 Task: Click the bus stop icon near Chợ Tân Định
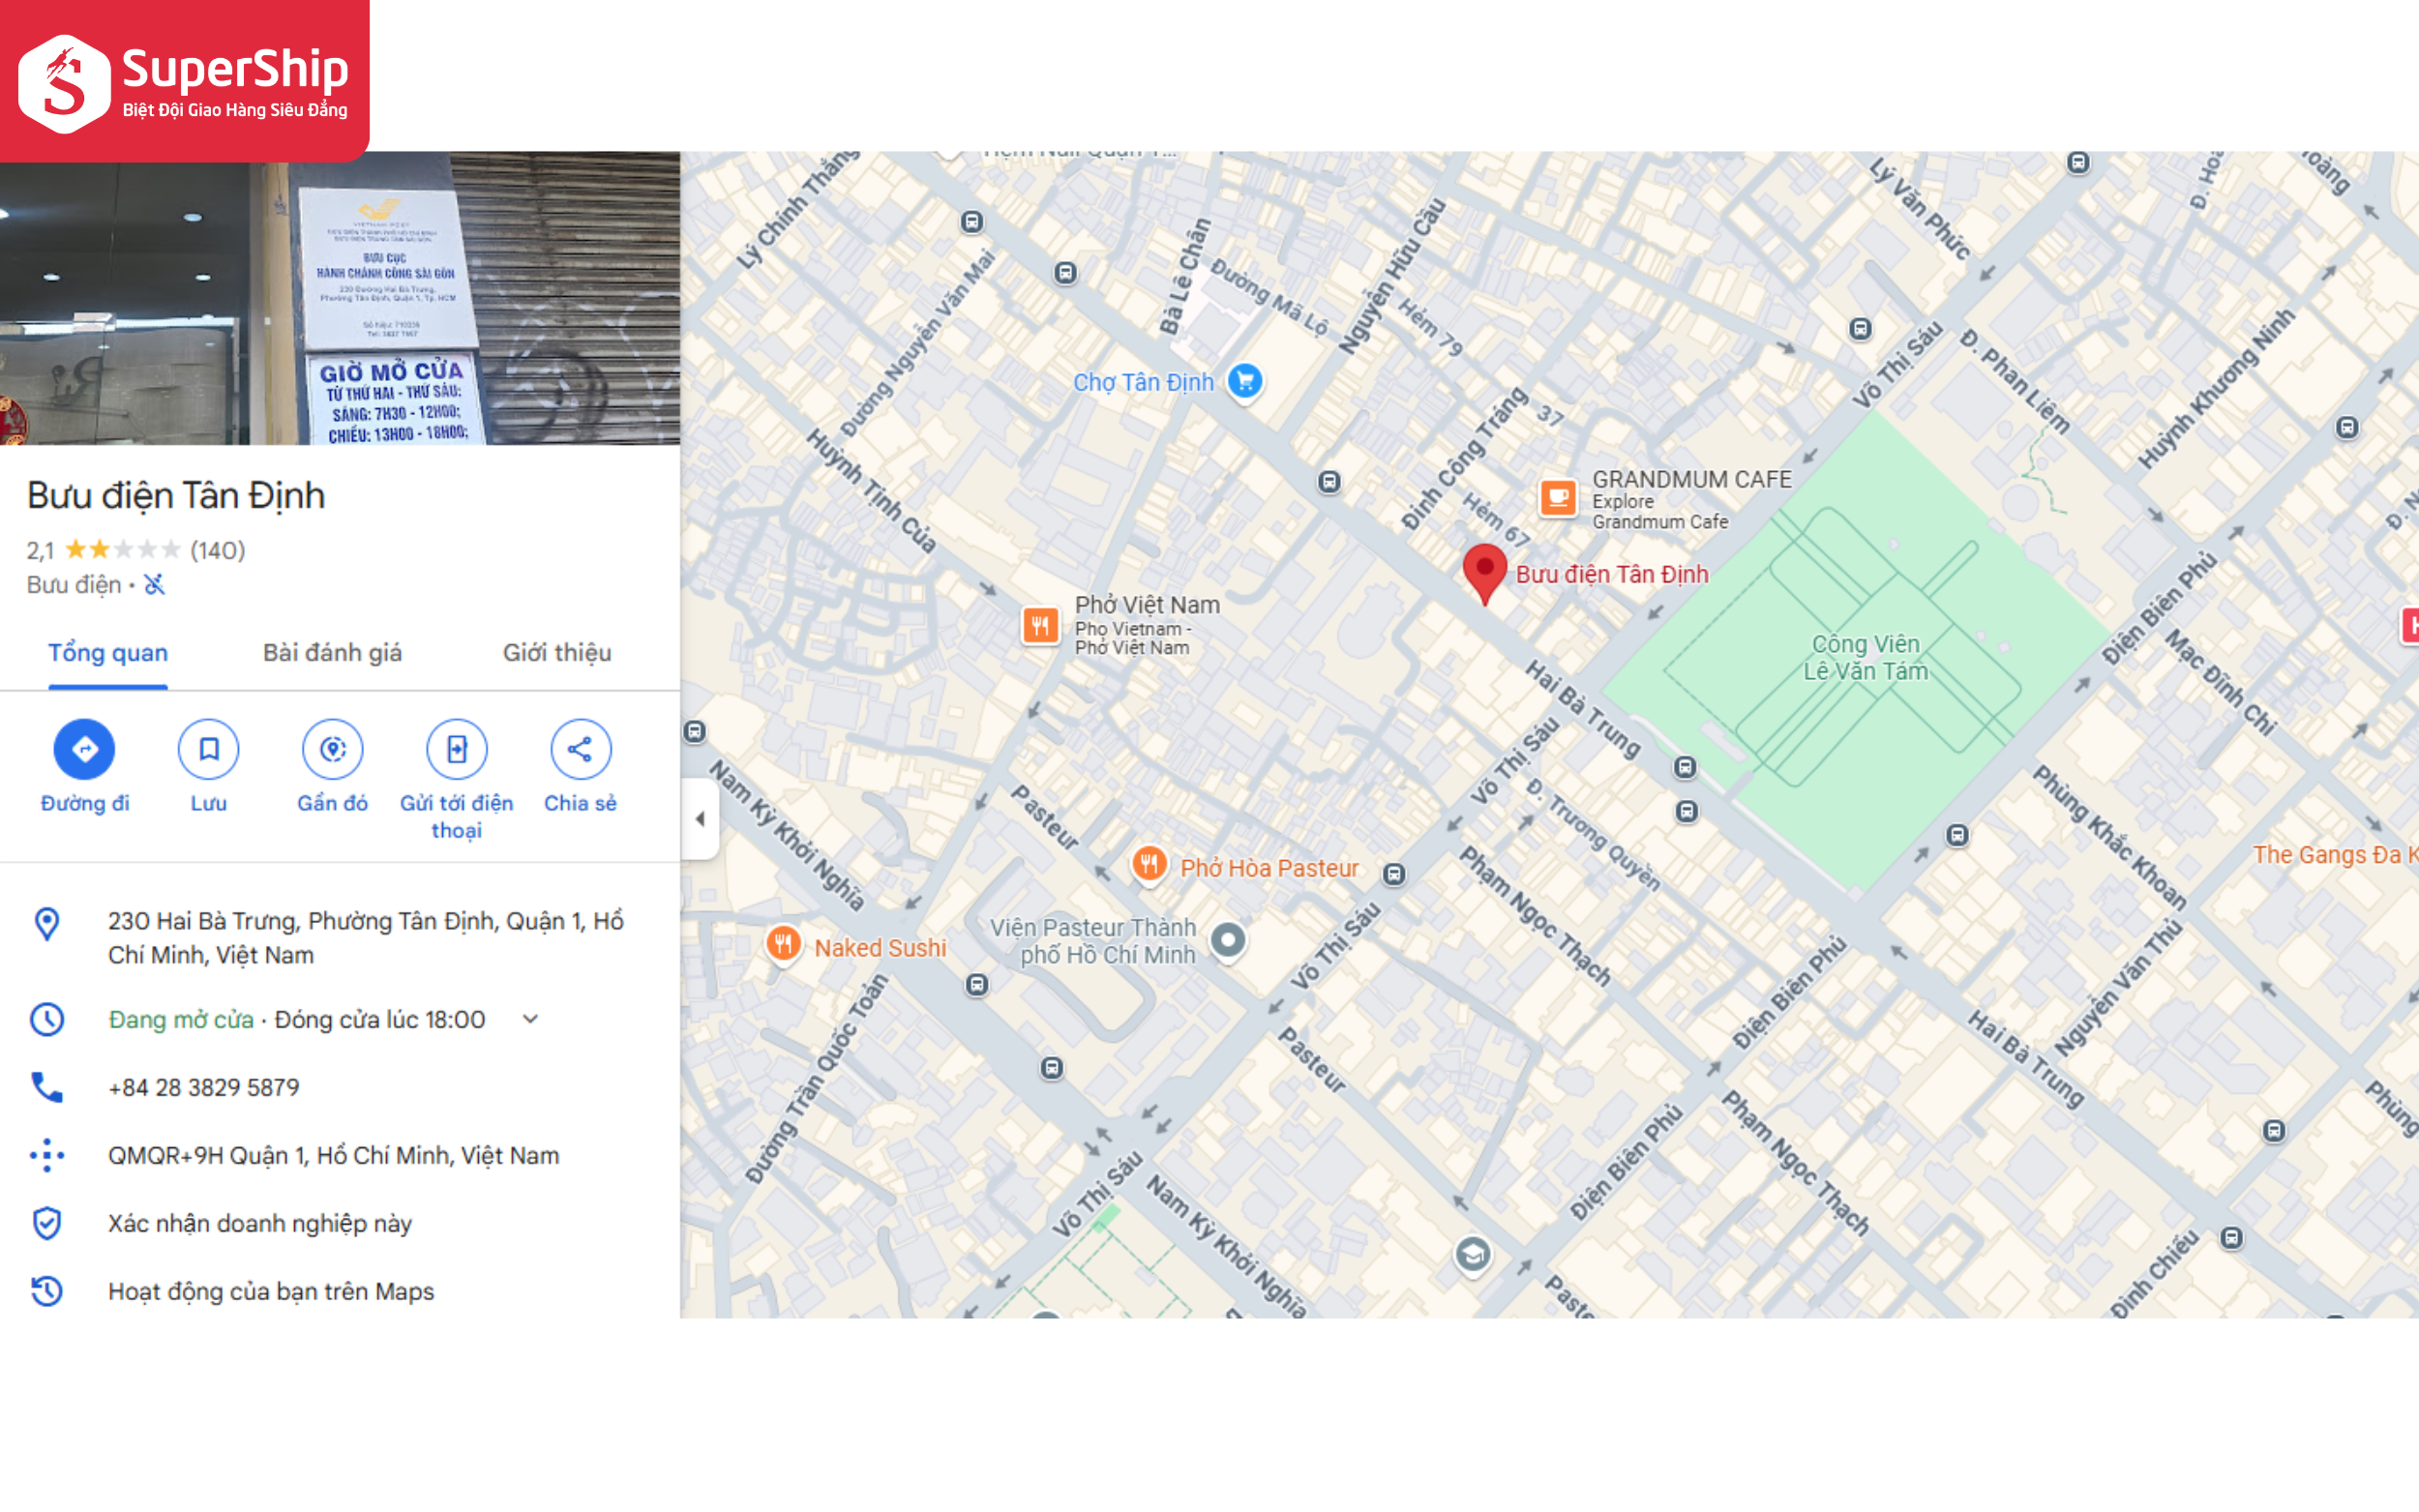[1329, 482]
